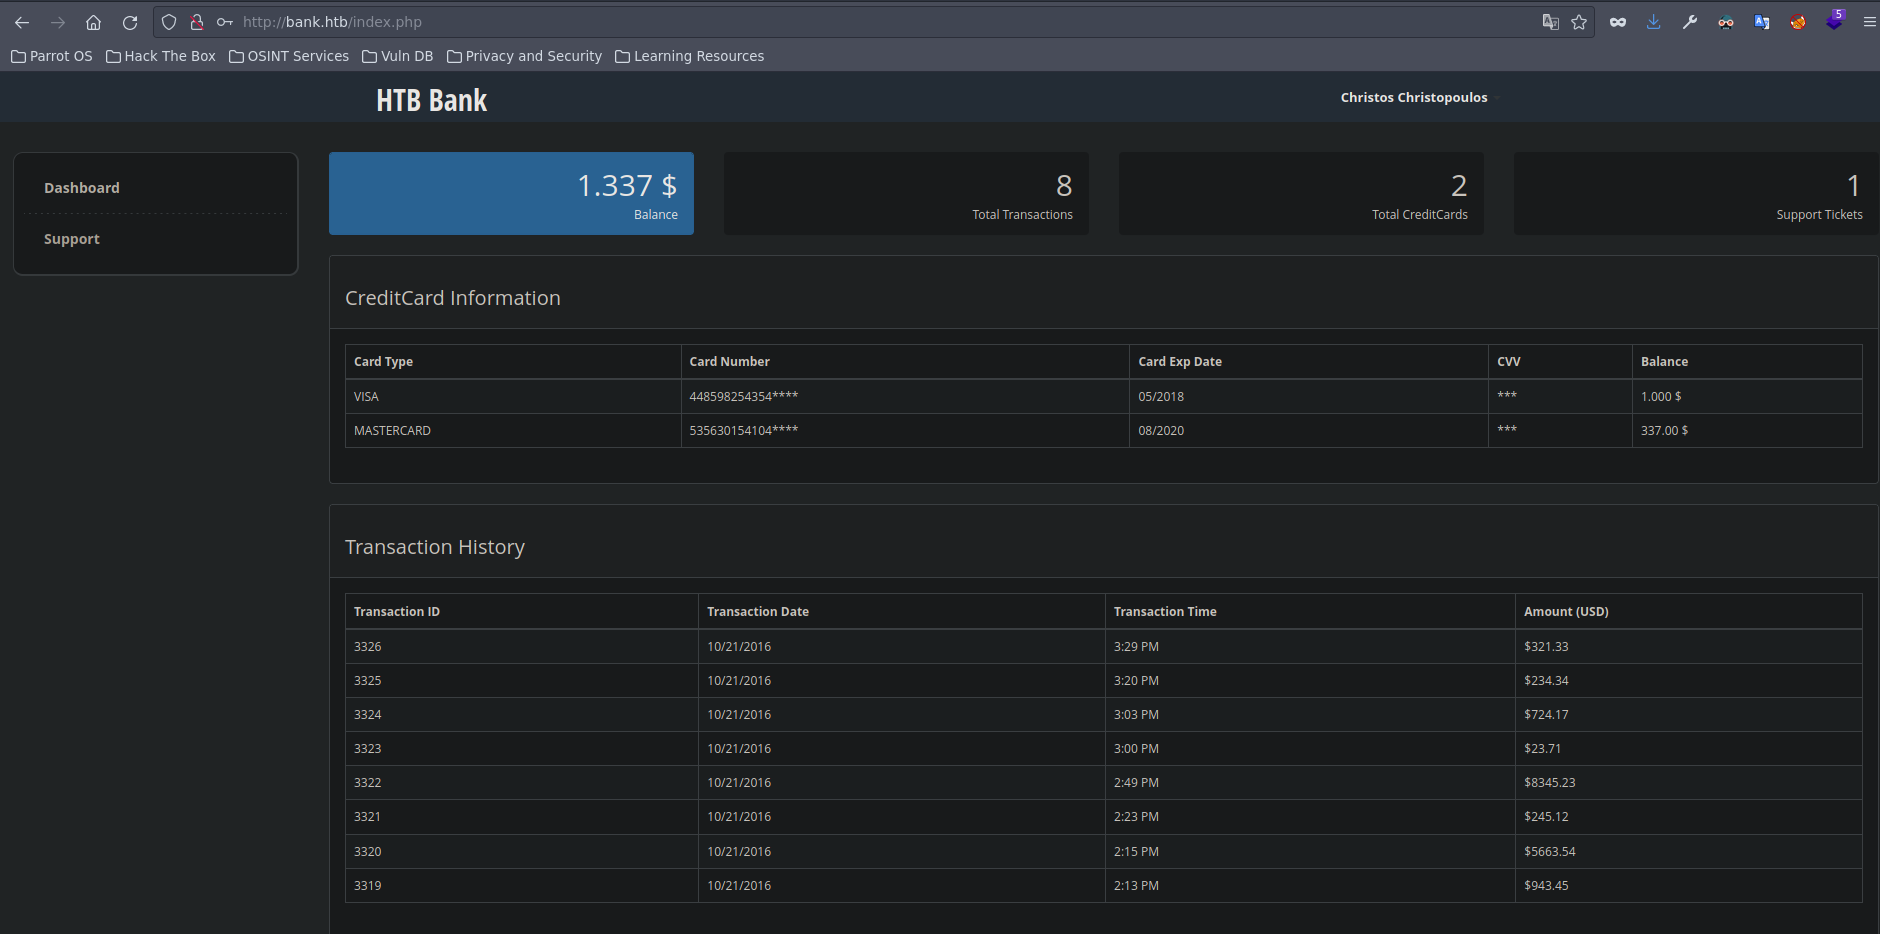
Task: Click the purple stacked-layers extension icon
Action: pyautogui.click(x=1834, y=22)
